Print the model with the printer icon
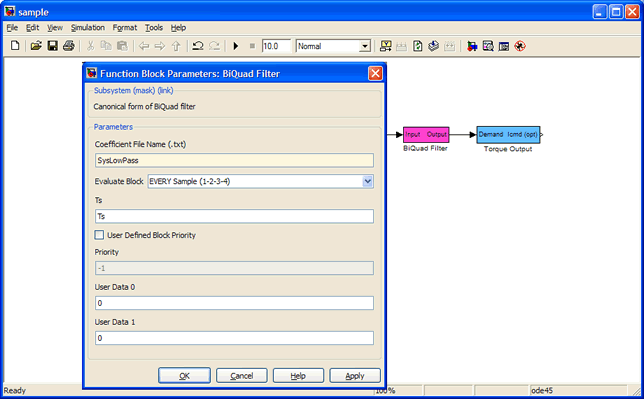 pyautogui.click(x=69, y=46)
